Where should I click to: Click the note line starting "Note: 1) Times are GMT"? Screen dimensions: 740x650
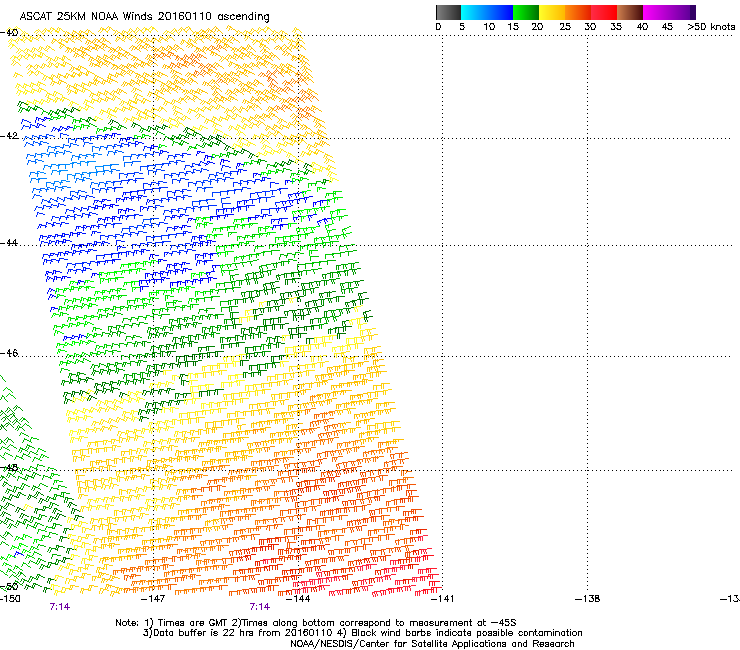(x=316, y=623)
